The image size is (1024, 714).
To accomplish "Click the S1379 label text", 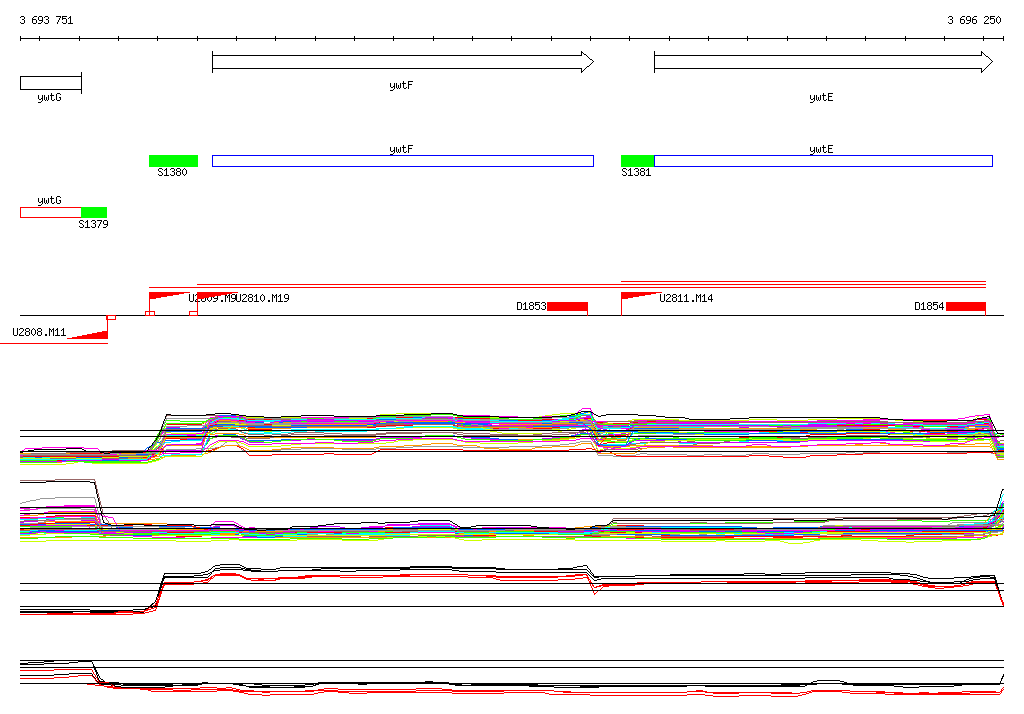I will click(x=93, y=224).
